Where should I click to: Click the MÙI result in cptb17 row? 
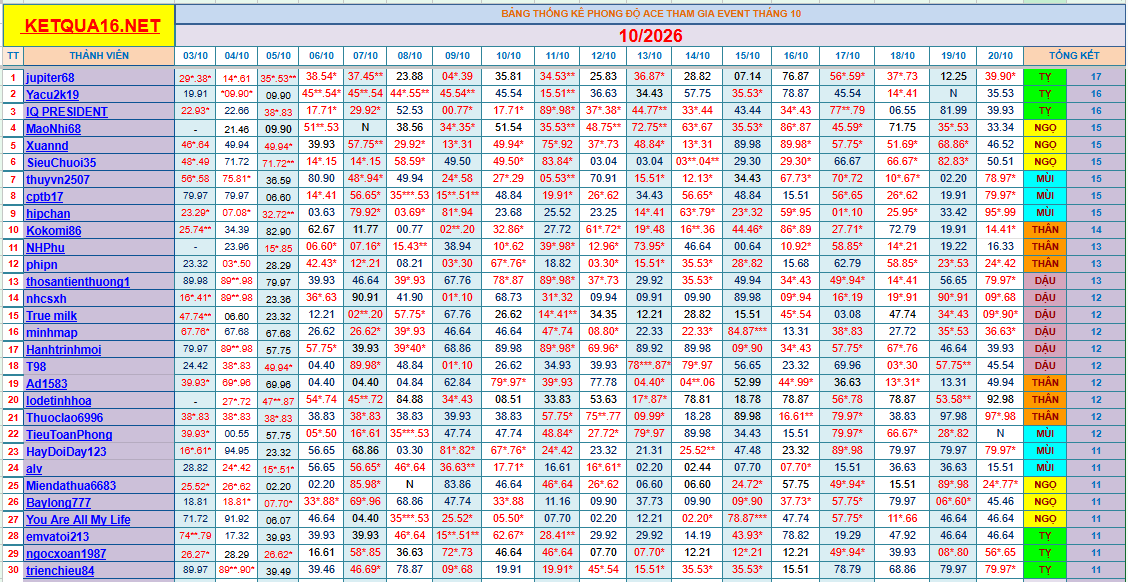coord(1045,196)
